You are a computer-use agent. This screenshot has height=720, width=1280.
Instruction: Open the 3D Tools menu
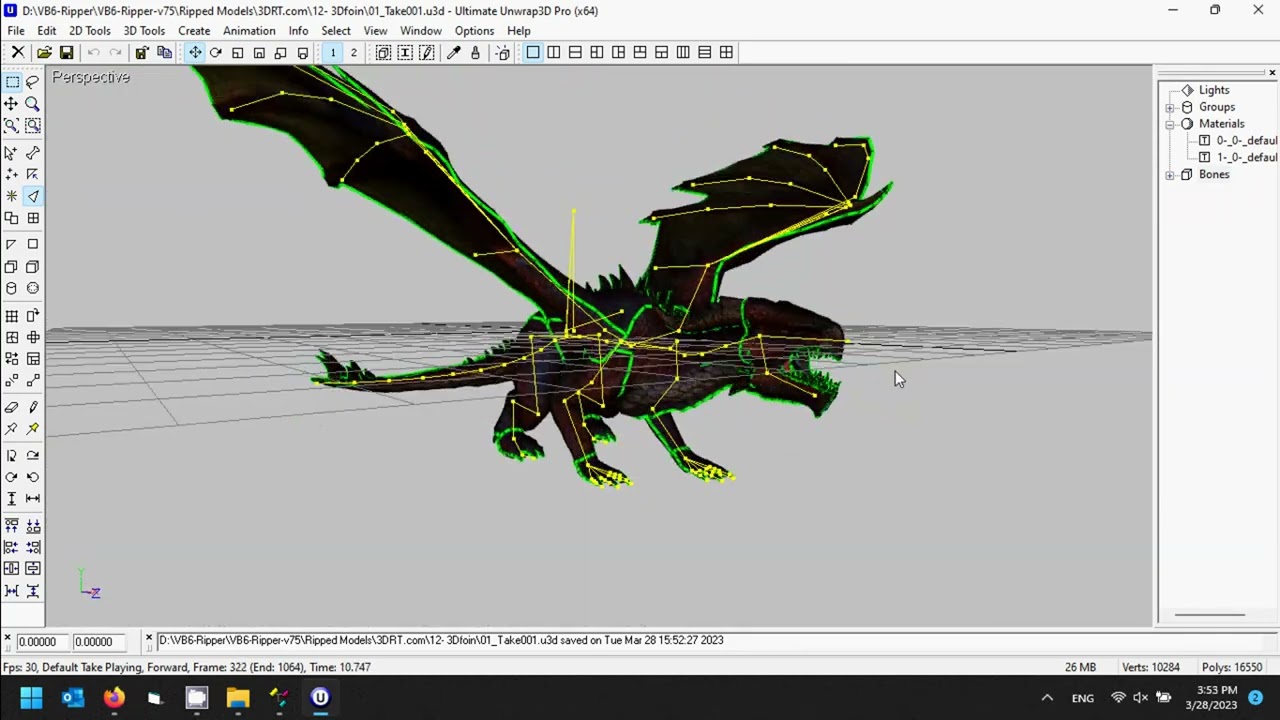144,31
